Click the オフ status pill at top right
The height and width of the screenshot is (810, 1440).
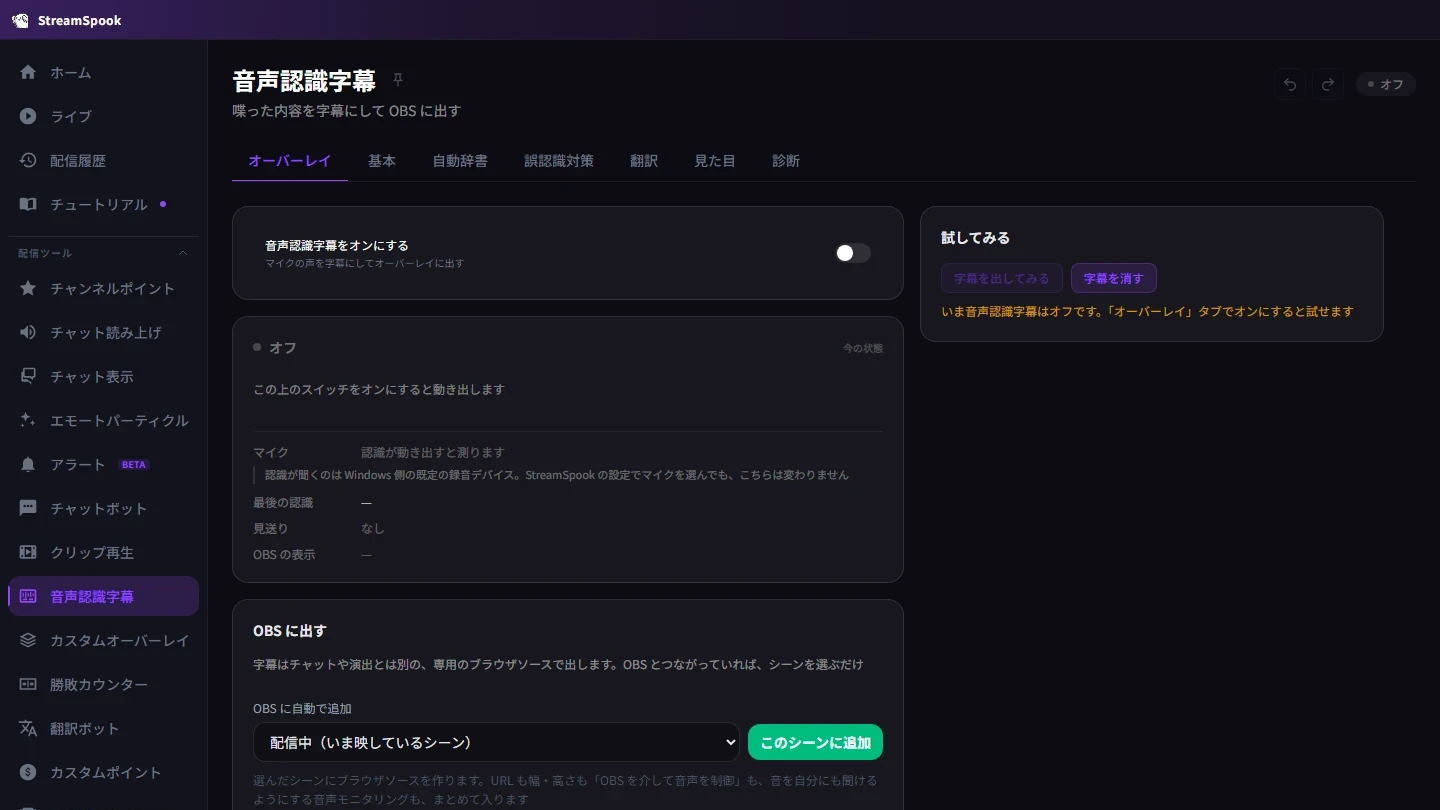[x=1386, y=84]
